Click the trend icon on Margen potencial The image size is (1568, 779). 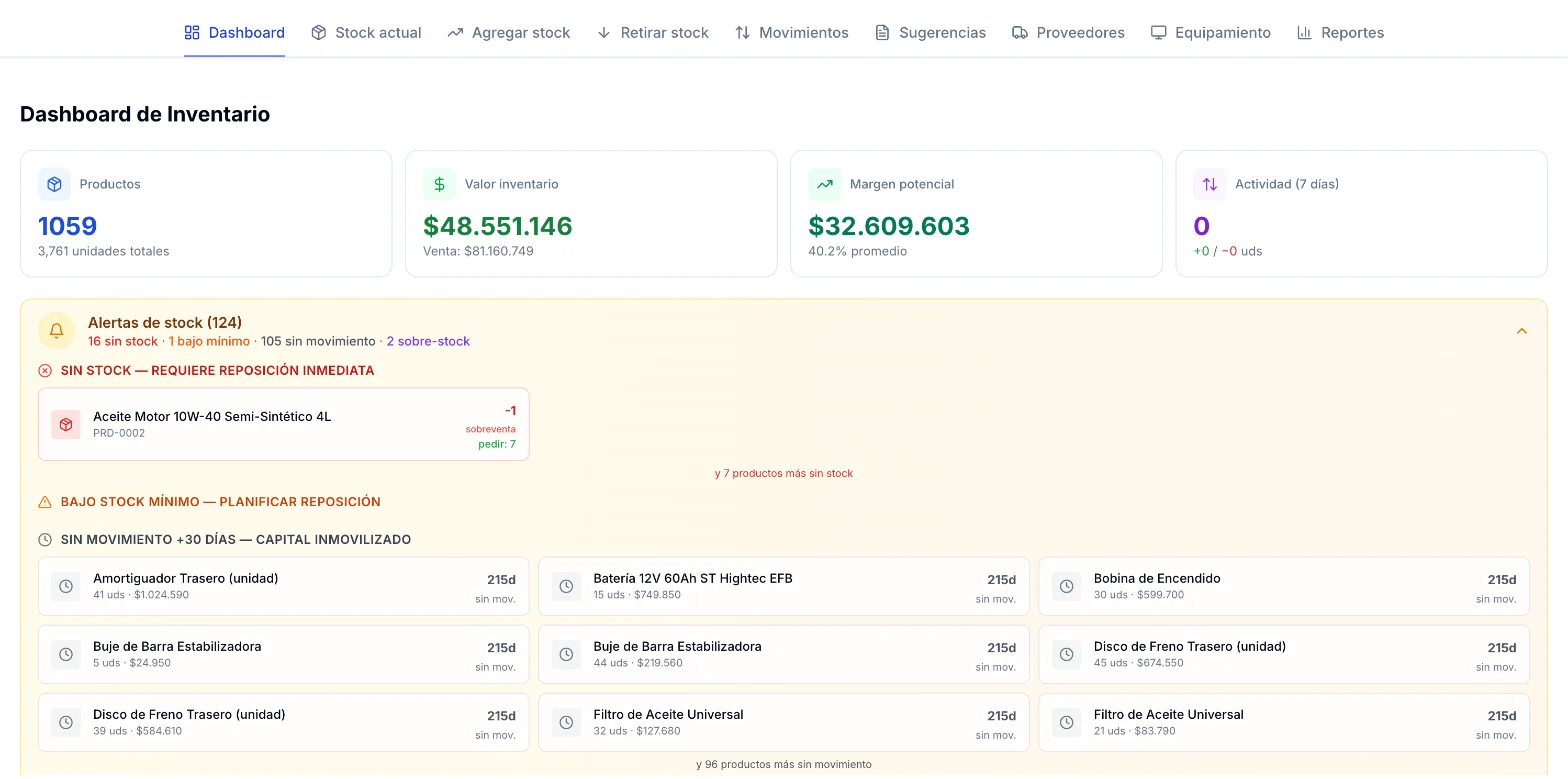coord(825,184)
